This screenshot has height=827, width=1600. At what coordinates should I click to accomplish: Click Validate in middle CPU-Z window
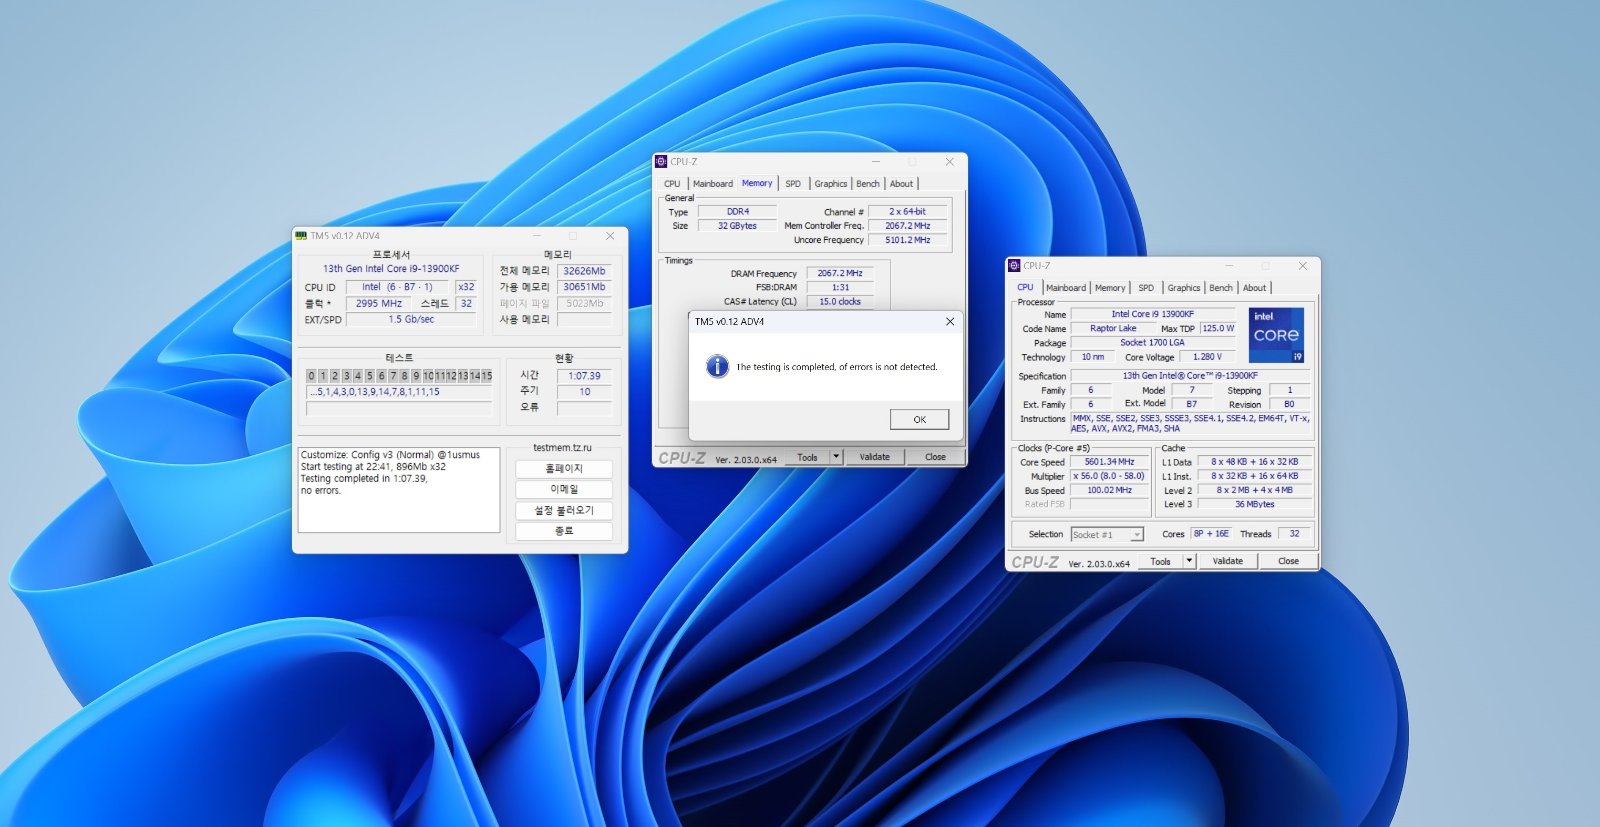[x=875, y=457]
